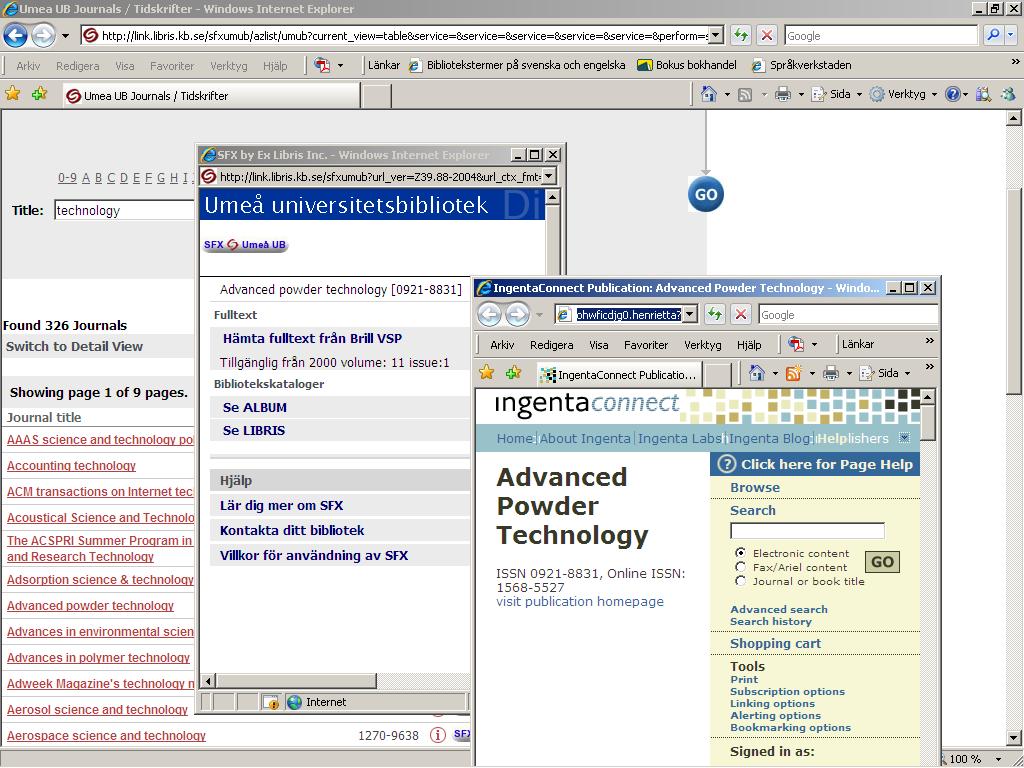This screenshot has width=1024, height=768.
Task: Go back in the Umea UB Journals window
Action: click(15, 35)
